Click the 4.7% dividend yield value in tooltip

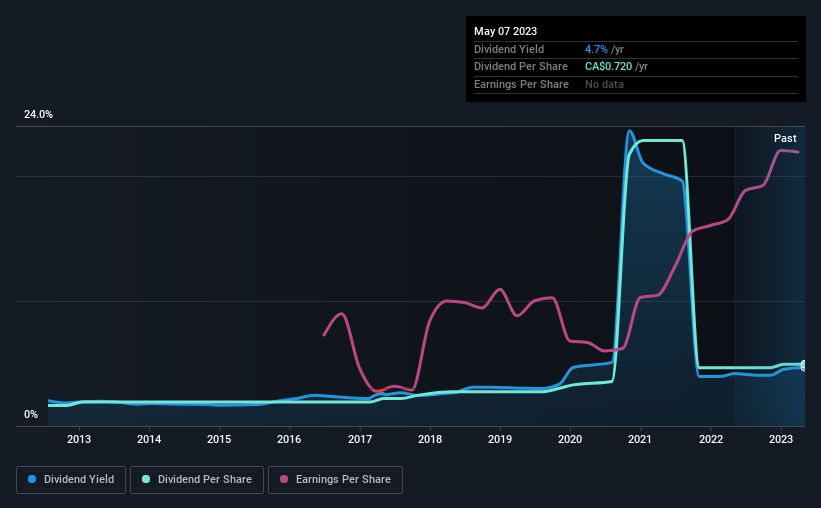597,49
